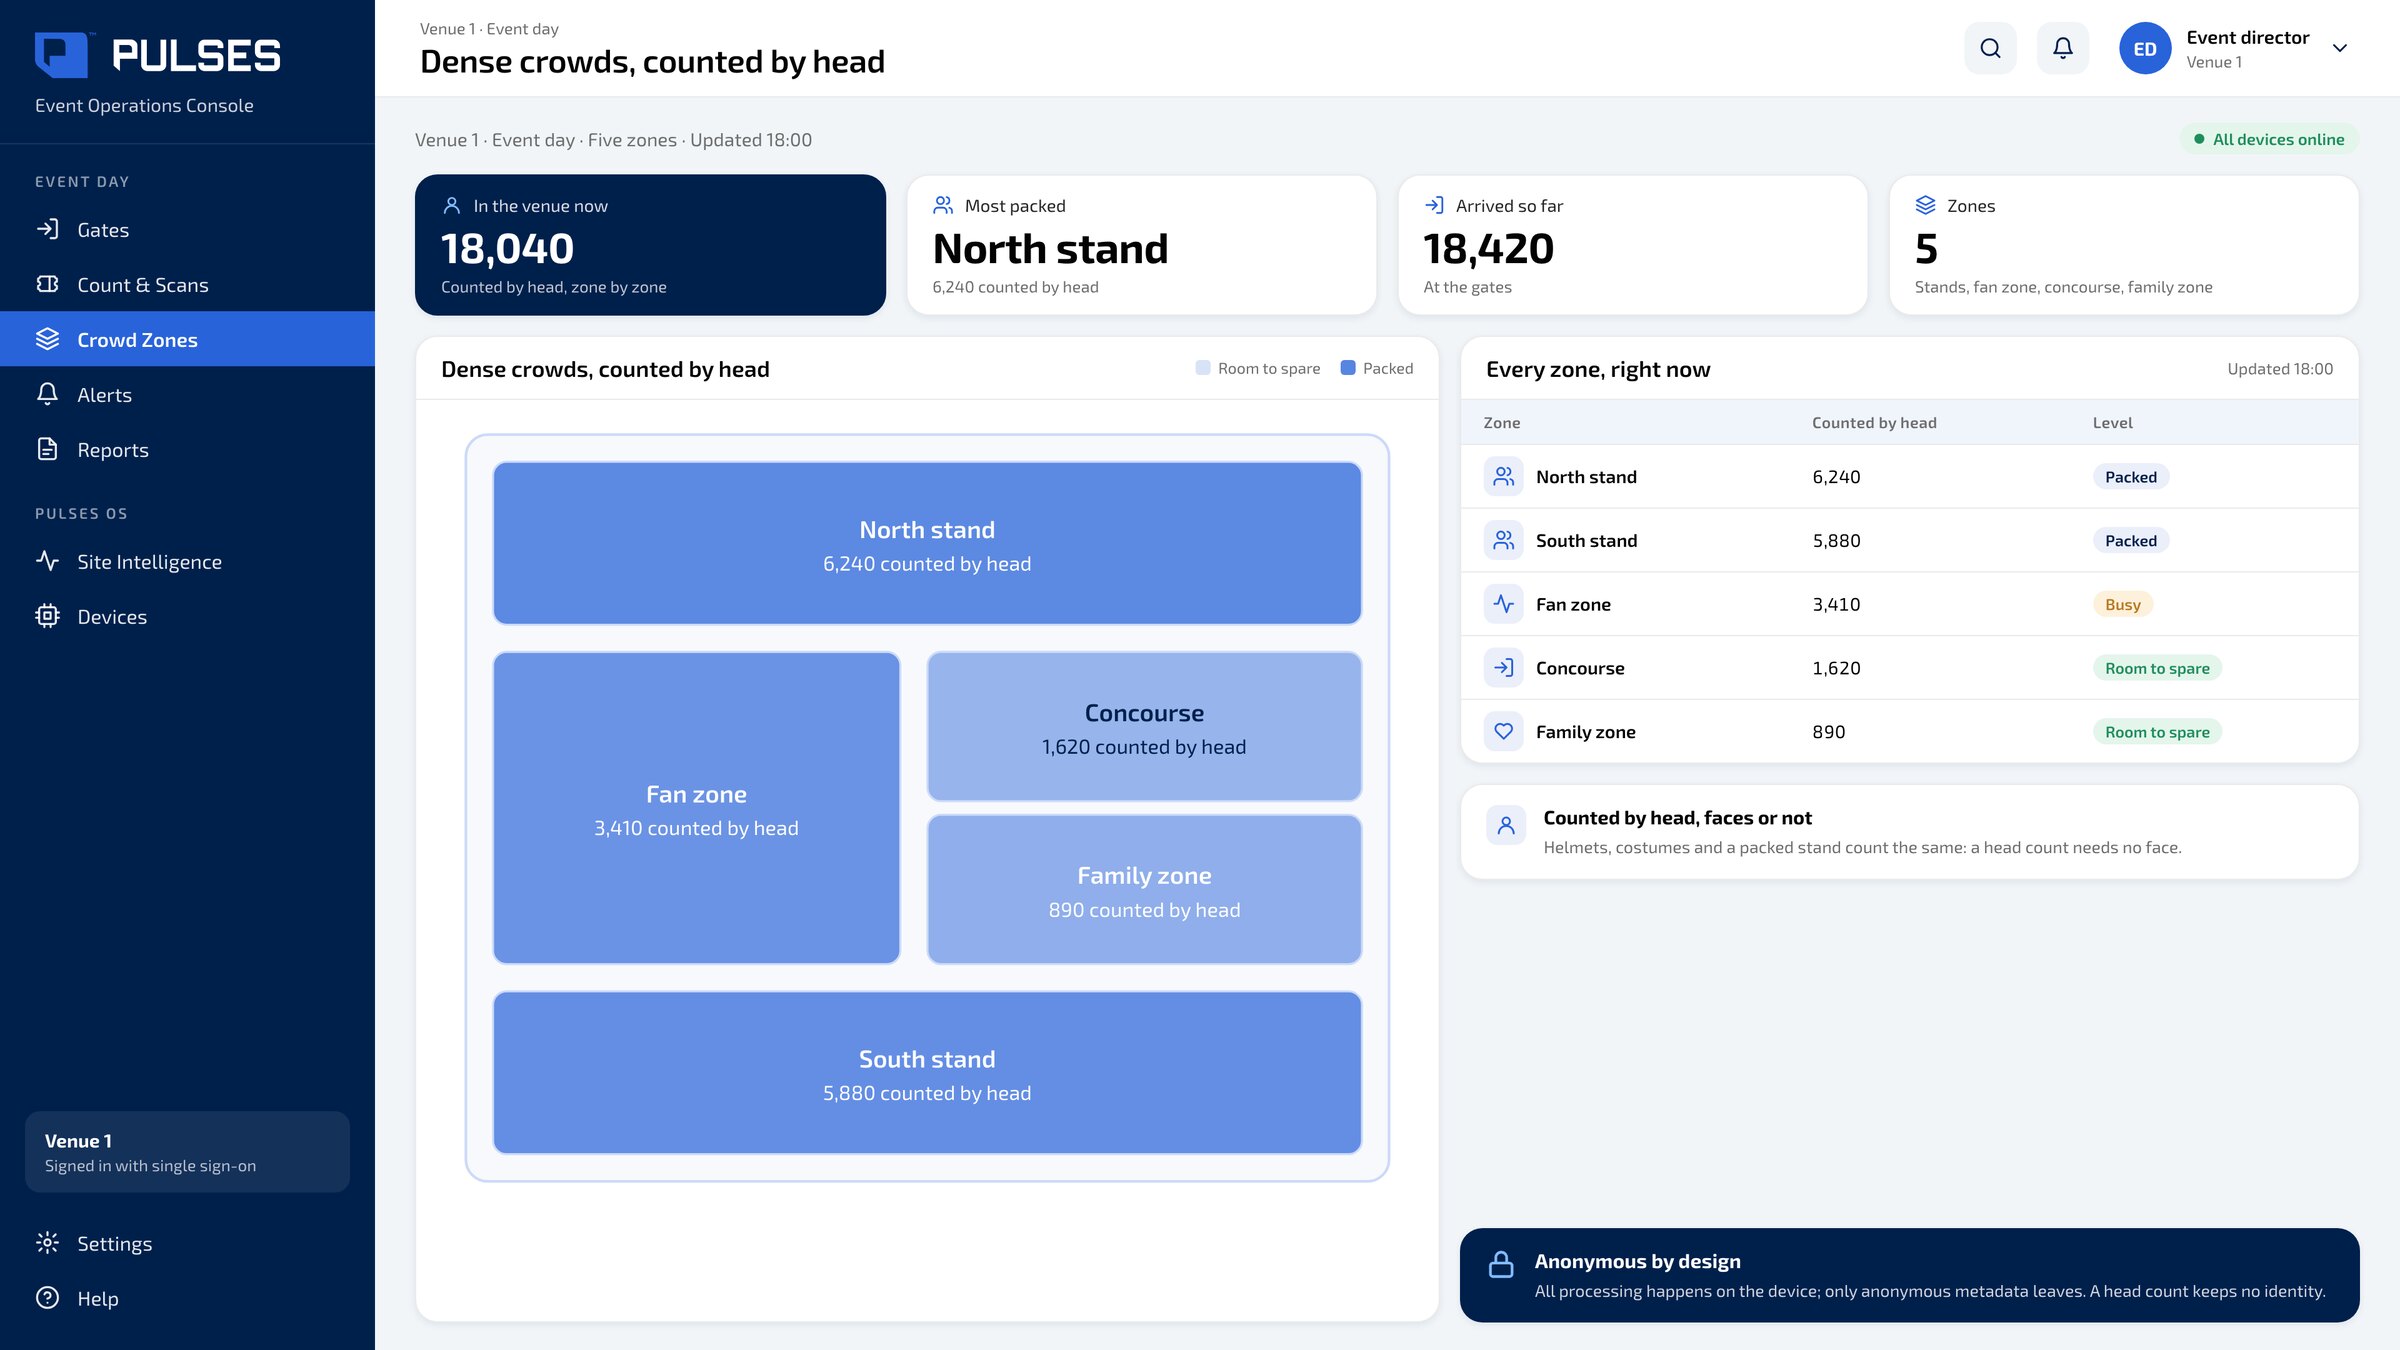Image resolution: width=2400 pixels, height=1350 pixels.
Task: Open Count & Scans section
Action: point(187,285)
